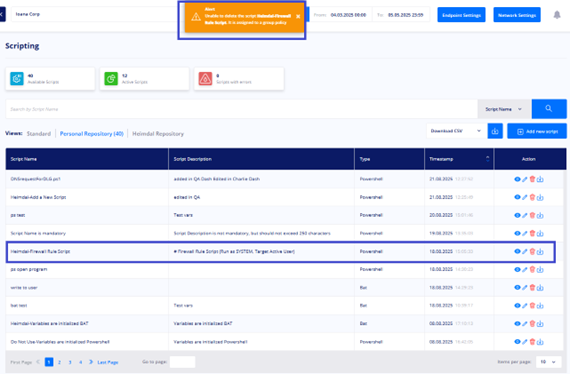Delete the Heimdal-Firewall Rule Script row

coord(532,252)
